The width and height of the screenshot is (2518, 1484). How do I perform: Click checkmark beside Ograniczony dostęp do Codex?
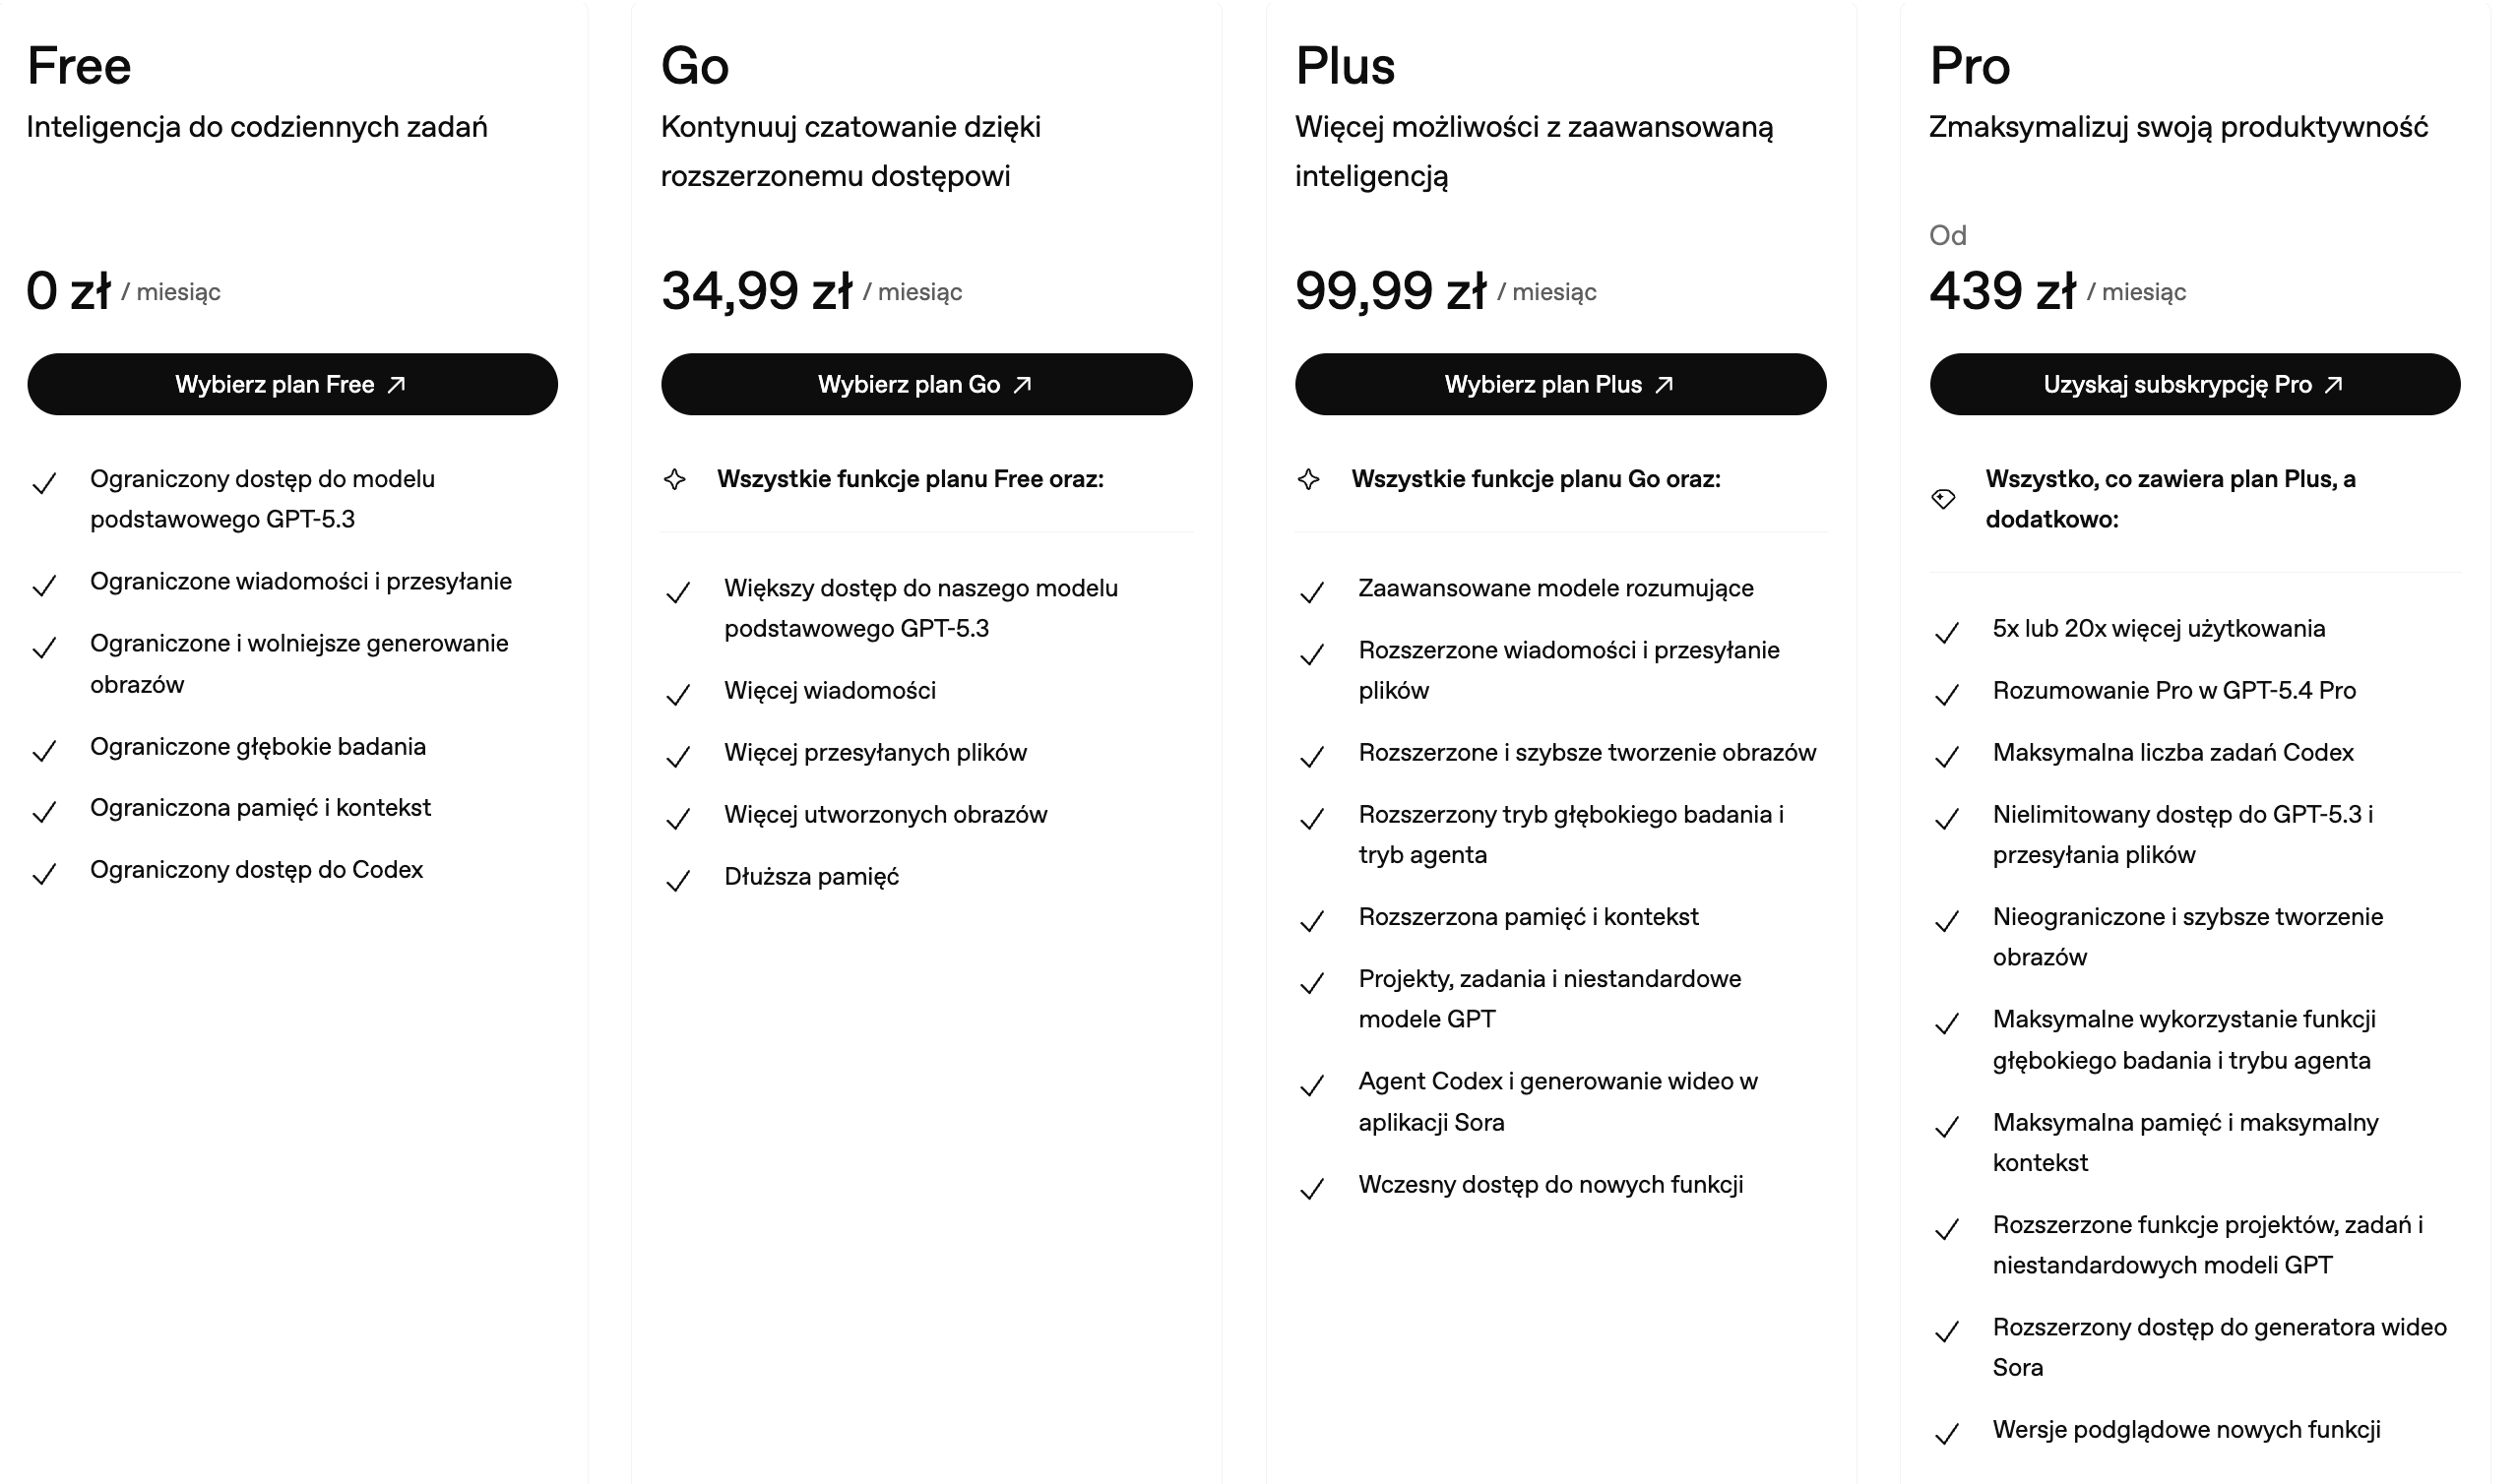pos(44,874)
